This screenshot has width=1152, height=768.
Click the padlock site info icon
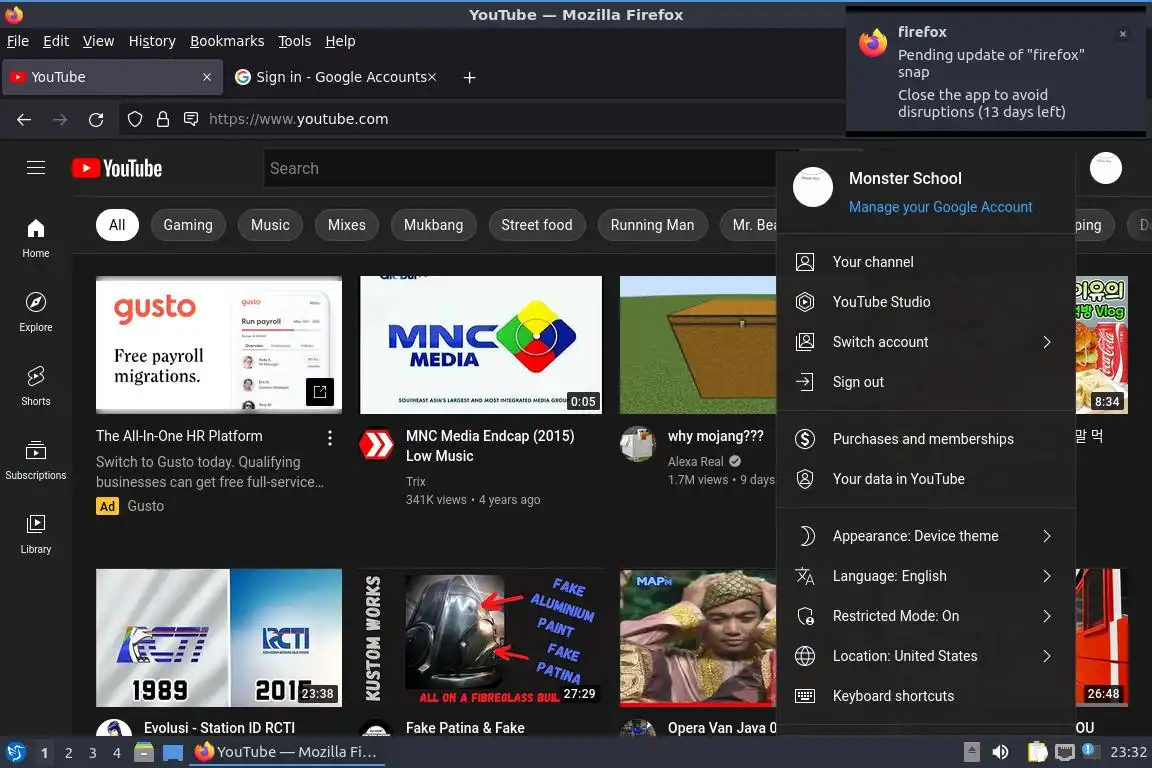163,119
